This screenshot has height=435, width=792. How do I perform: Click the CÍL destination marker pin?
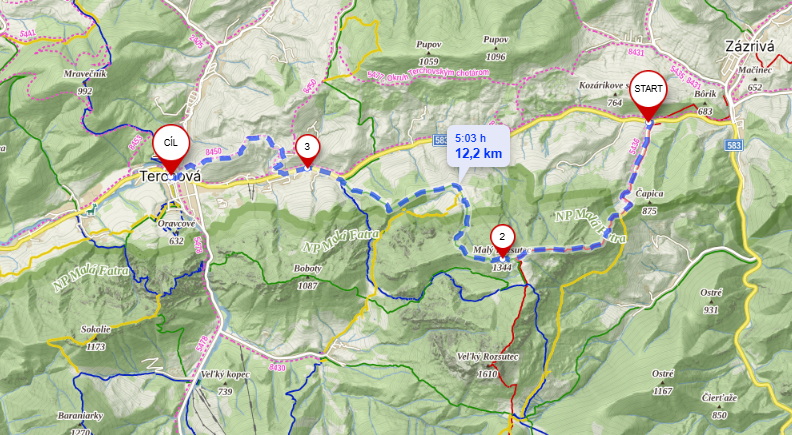[171, 148]
